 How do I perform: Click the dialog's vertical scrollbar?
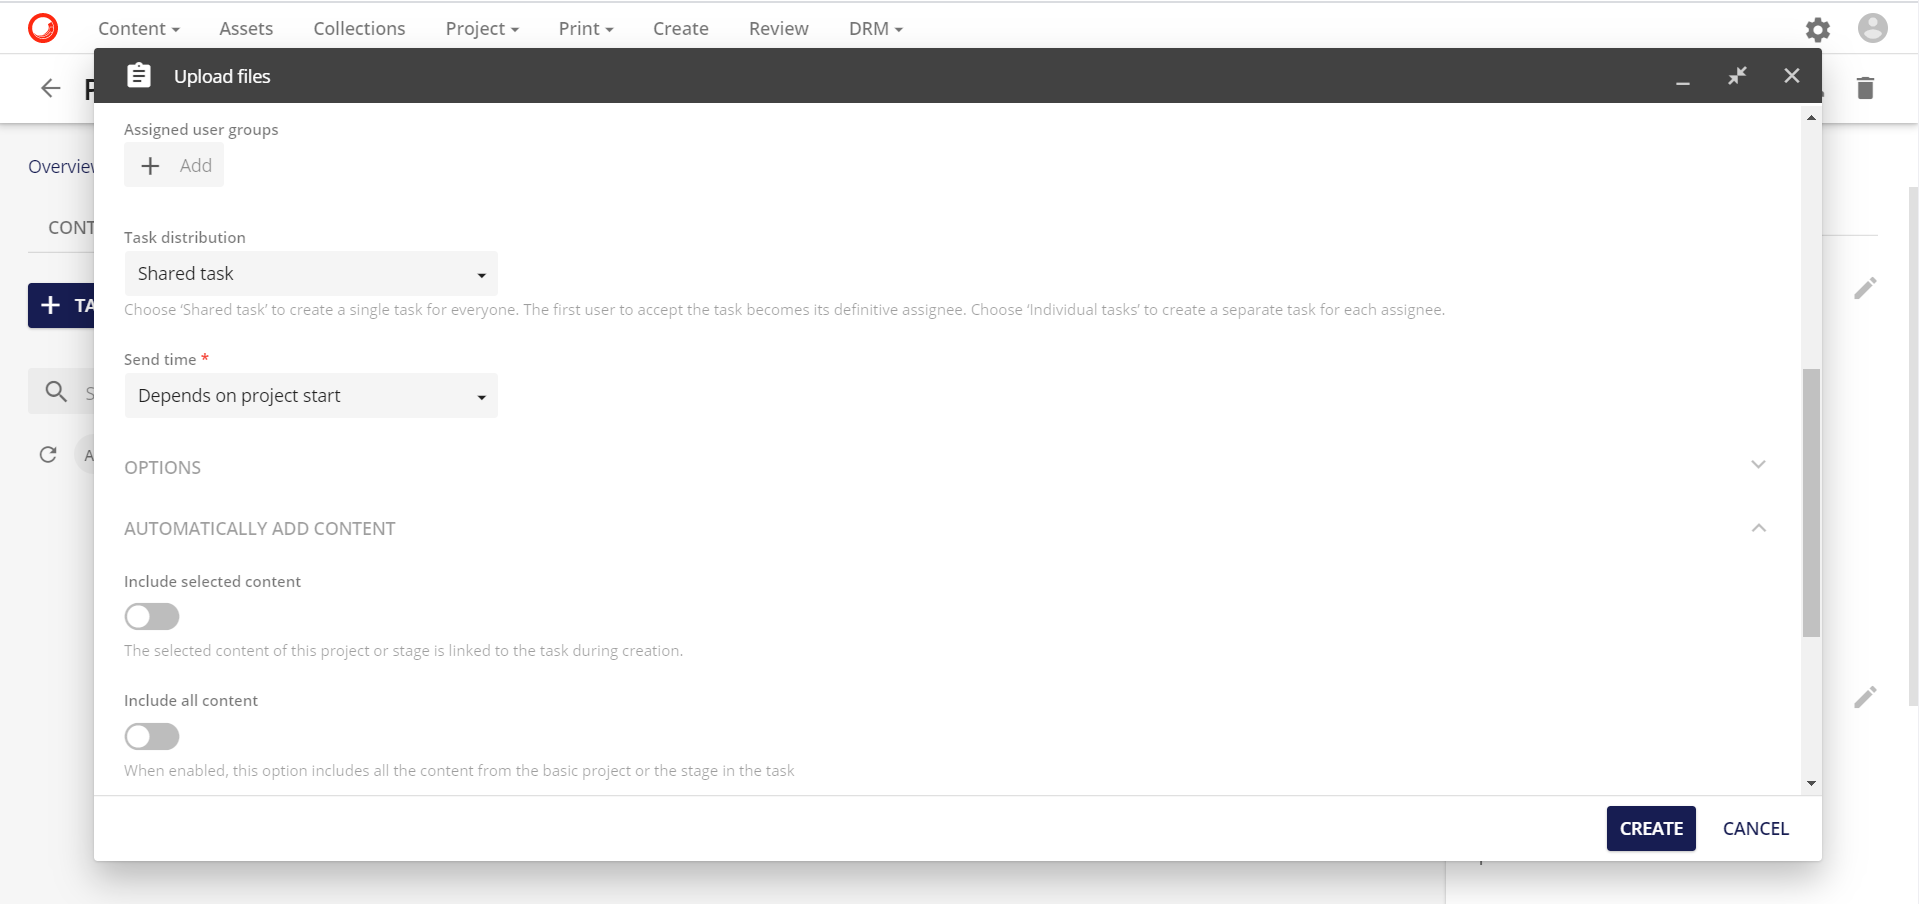coord(1810,500)
